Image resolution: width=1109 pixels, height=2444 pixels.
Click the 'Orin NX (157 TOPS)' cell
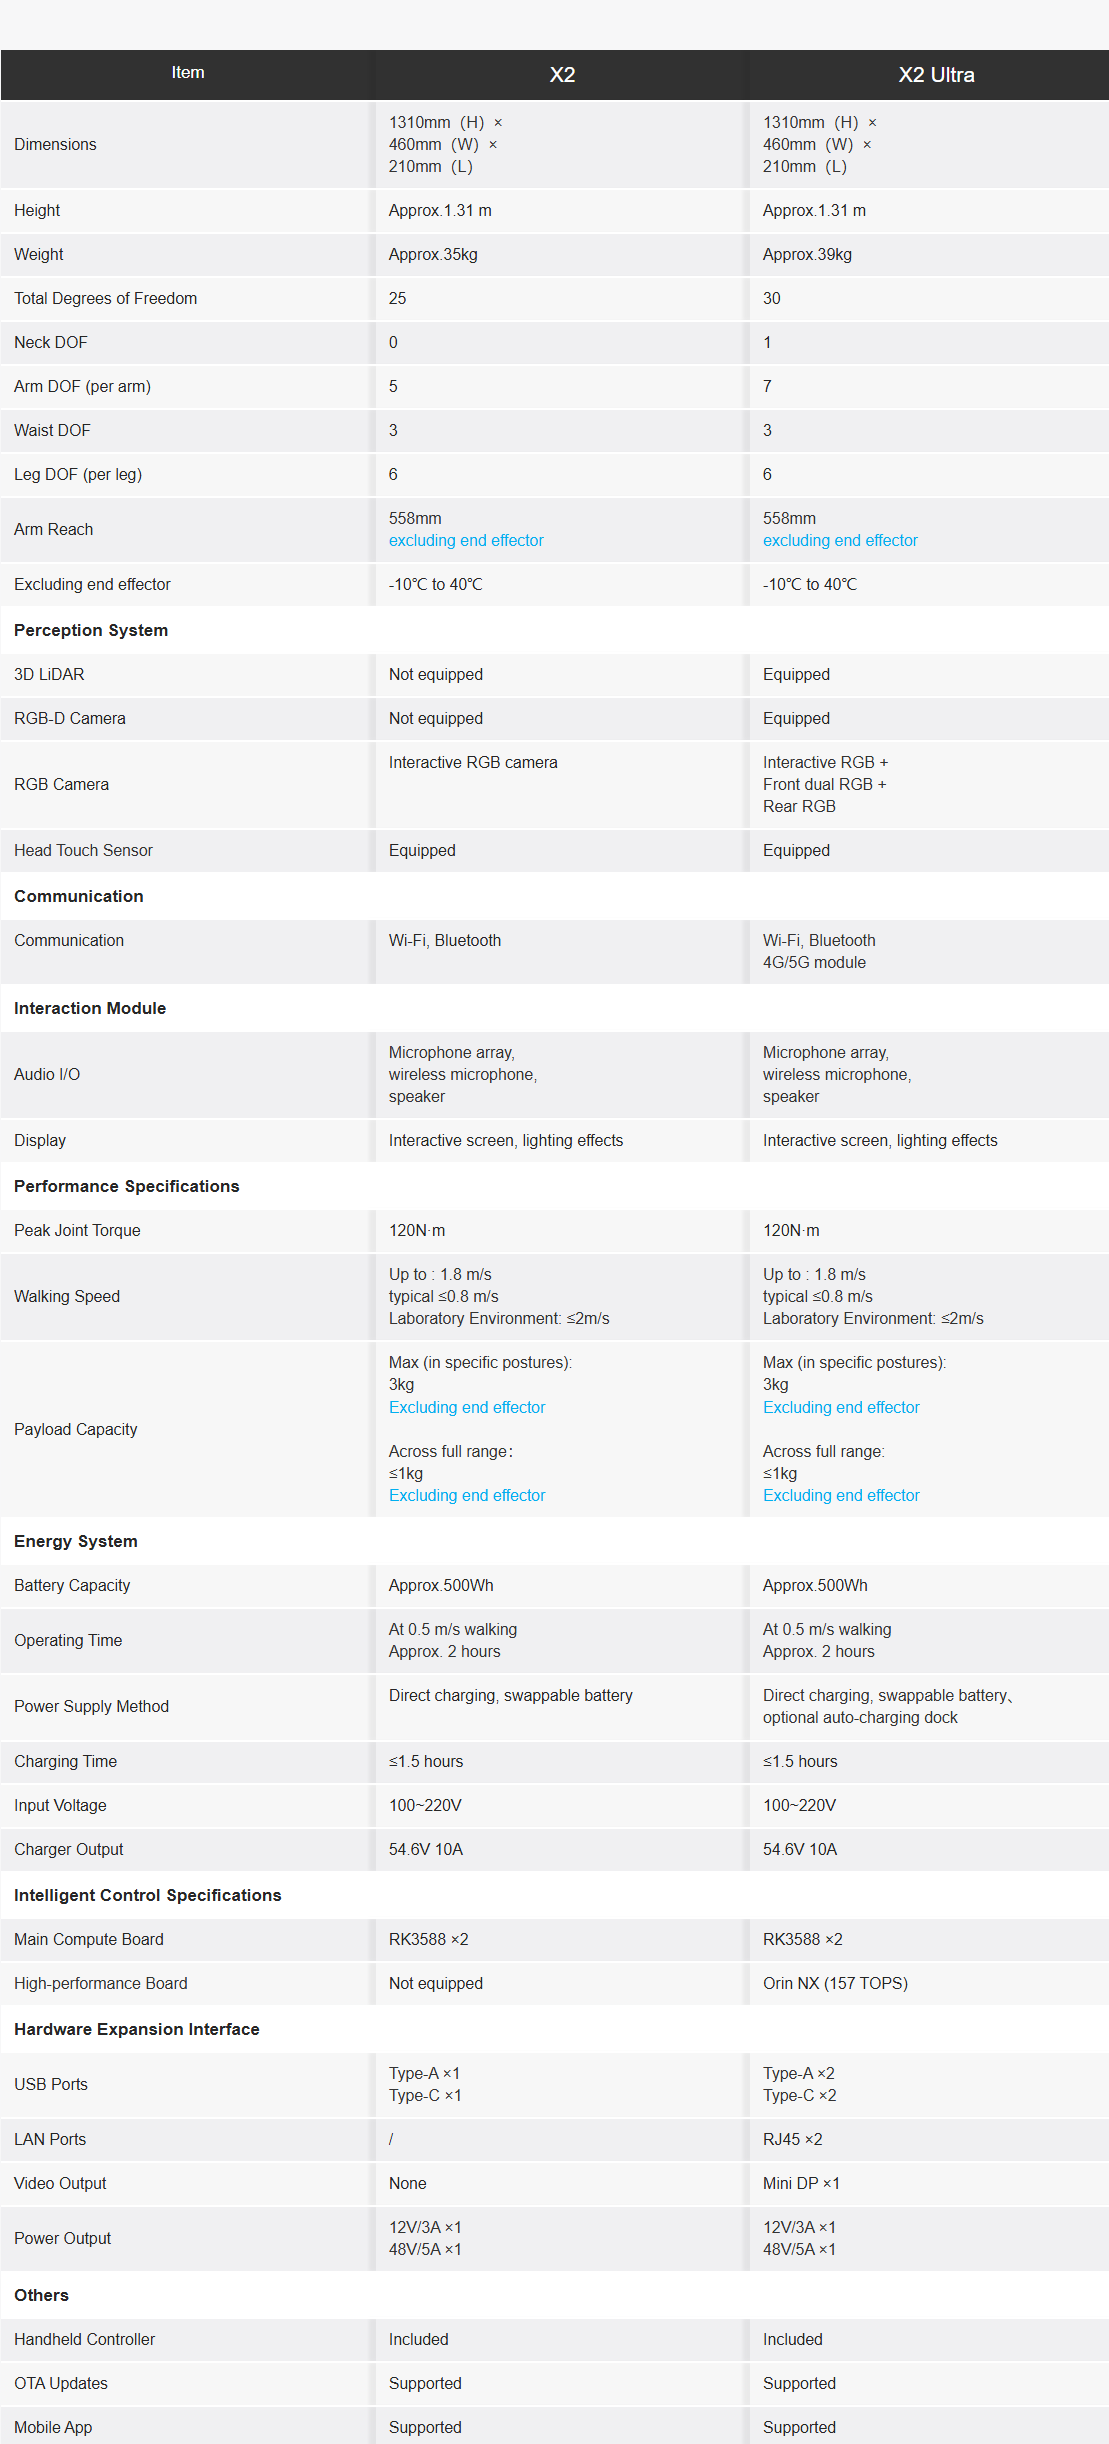835,1984
